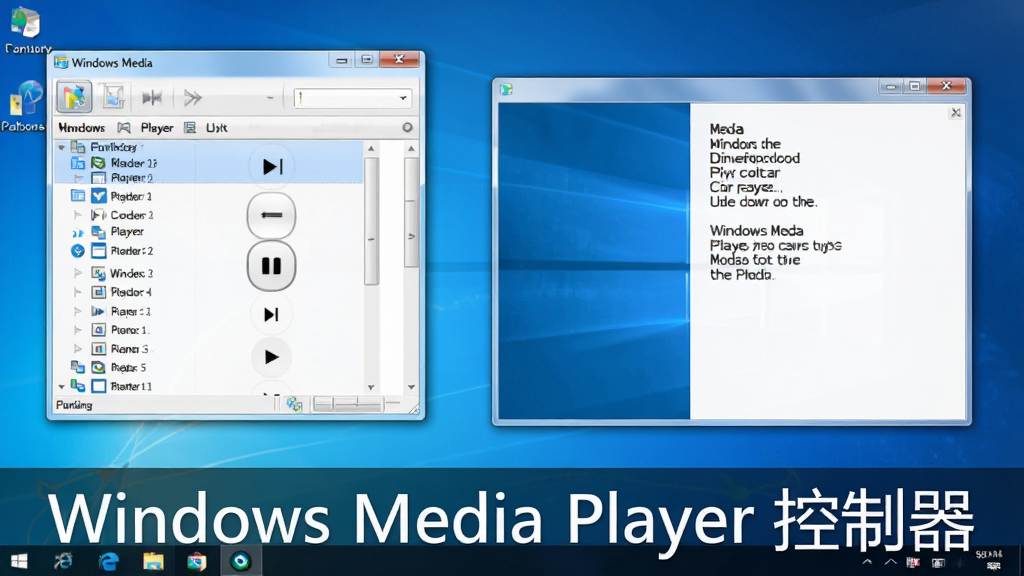The image size is (1024, 576).
Task: Click the list icon left of Ptgder 1
Action: tap(78, 195)
